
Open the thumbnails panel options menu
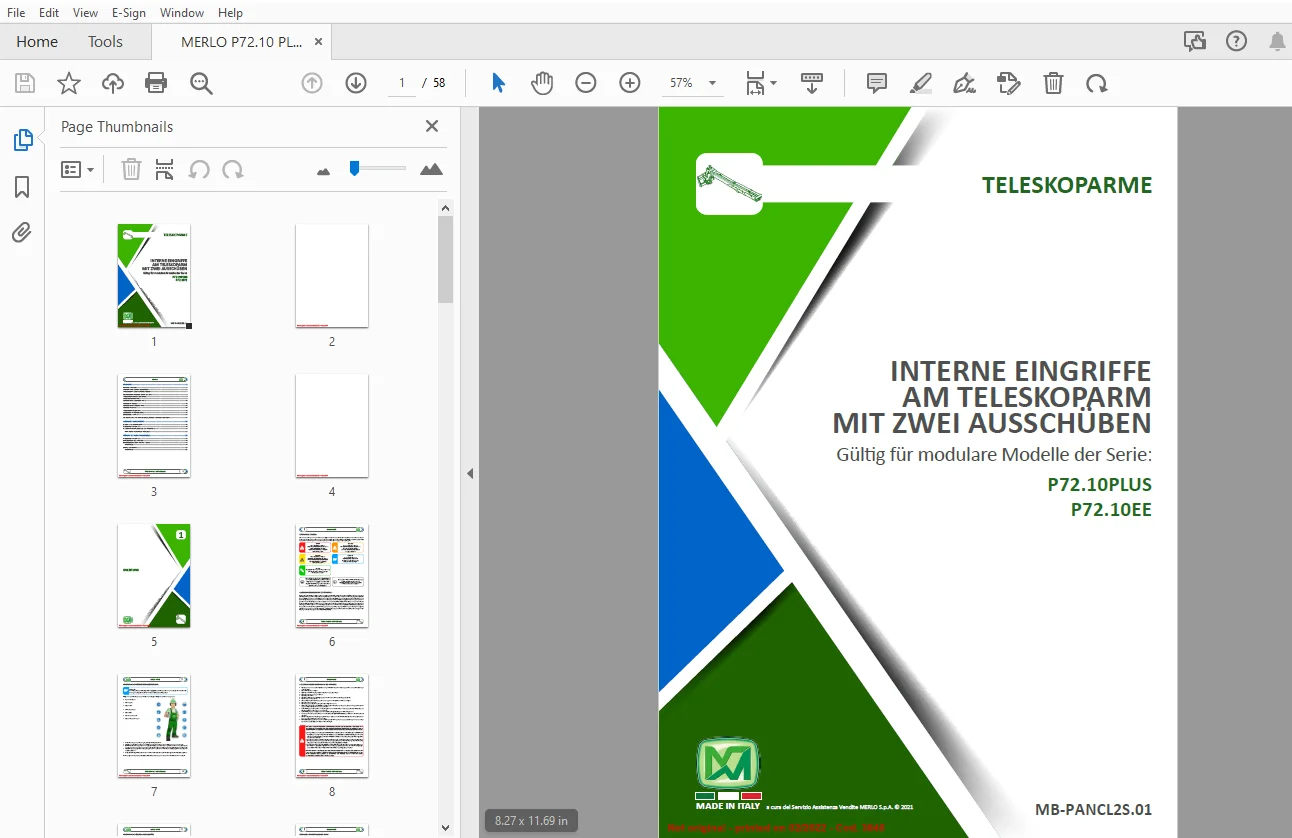[x=78, y=170]
